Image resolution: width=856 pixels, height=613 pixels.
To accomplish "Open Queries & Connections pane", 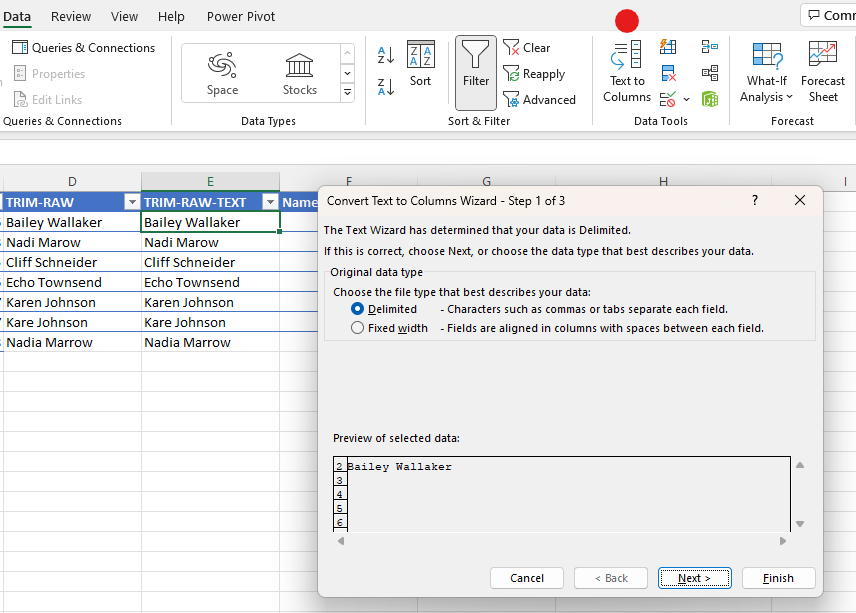I will coord(84,47).
